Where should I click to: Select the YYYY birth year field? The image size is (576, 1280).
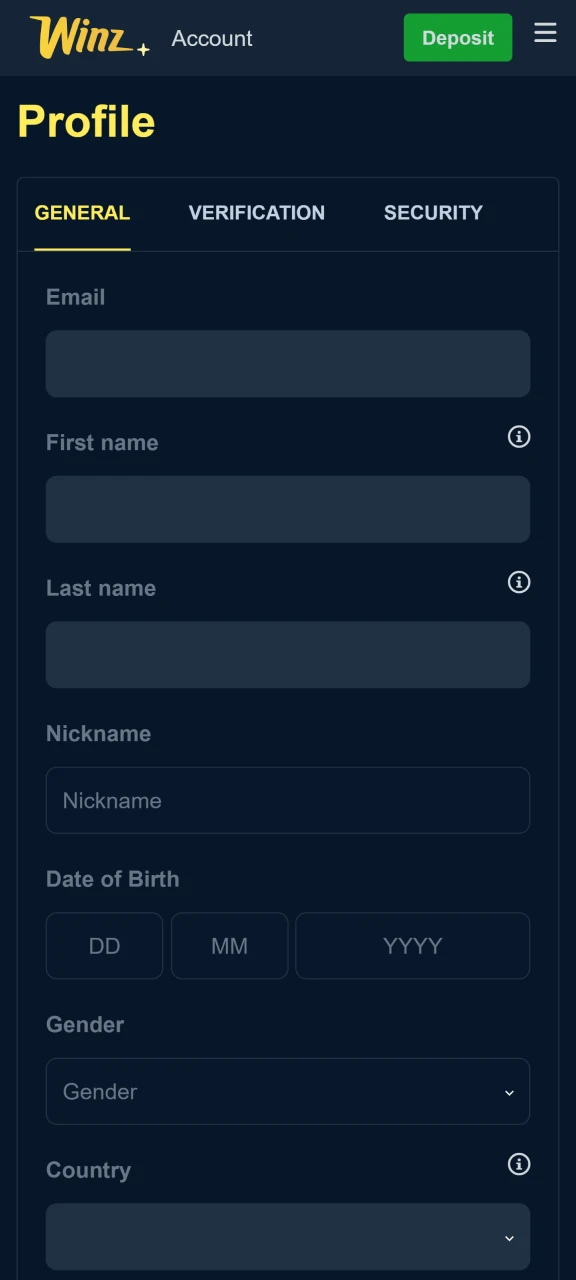412,945
